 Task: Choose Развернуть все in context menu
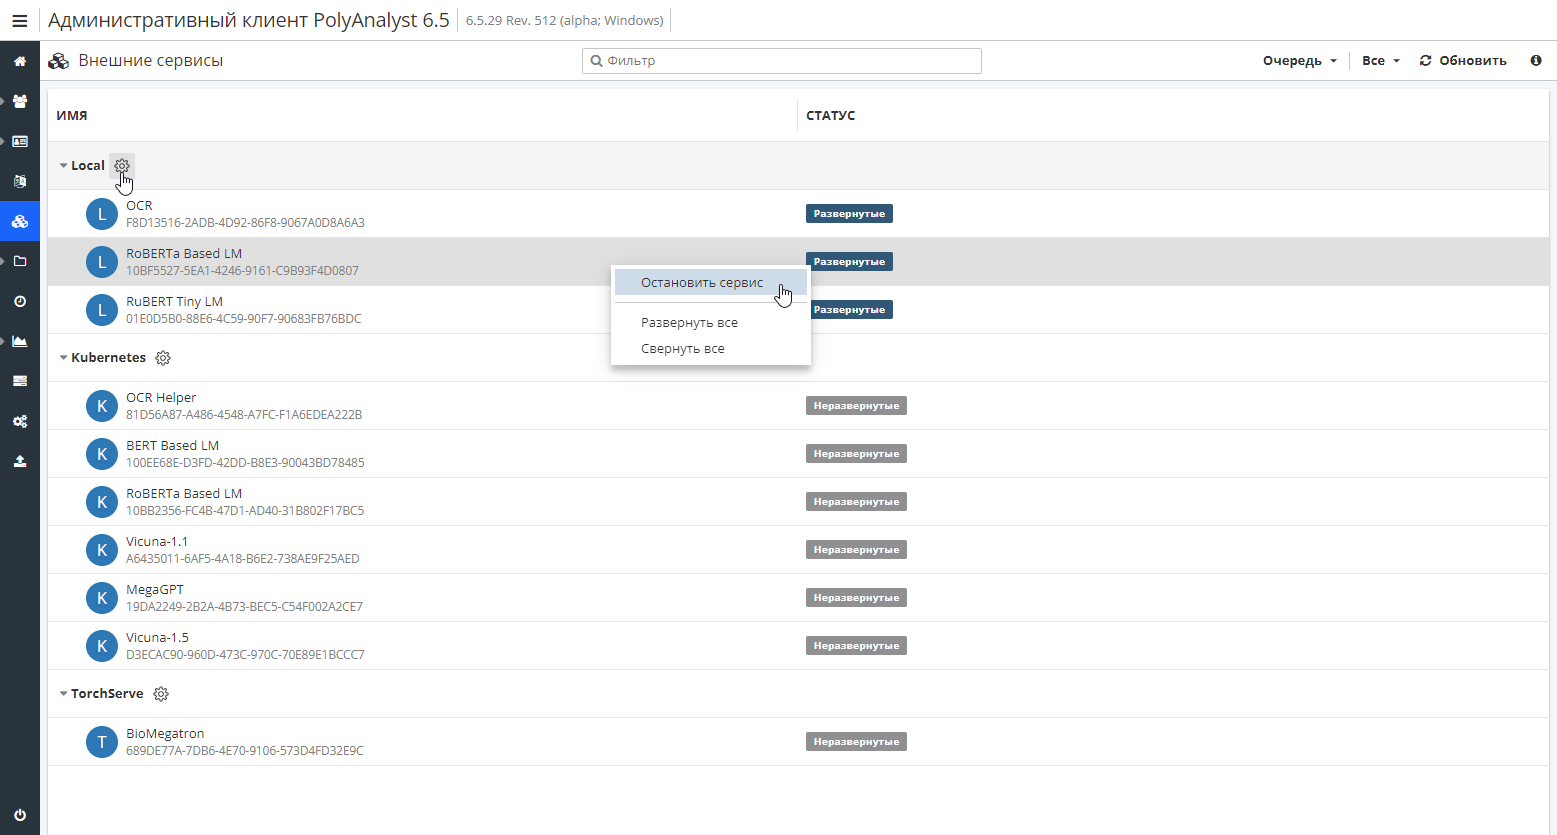click(x=689, y=323)
